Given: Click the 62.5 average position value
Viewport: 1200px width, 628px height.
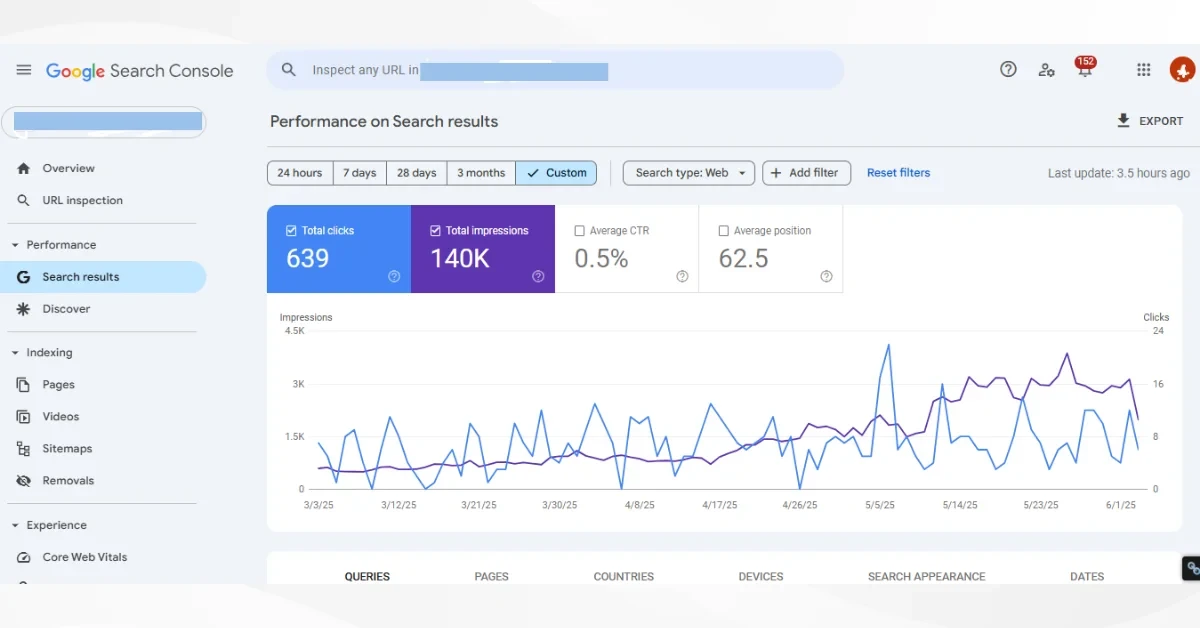Looking at the screenshot, I should point(743,258).
